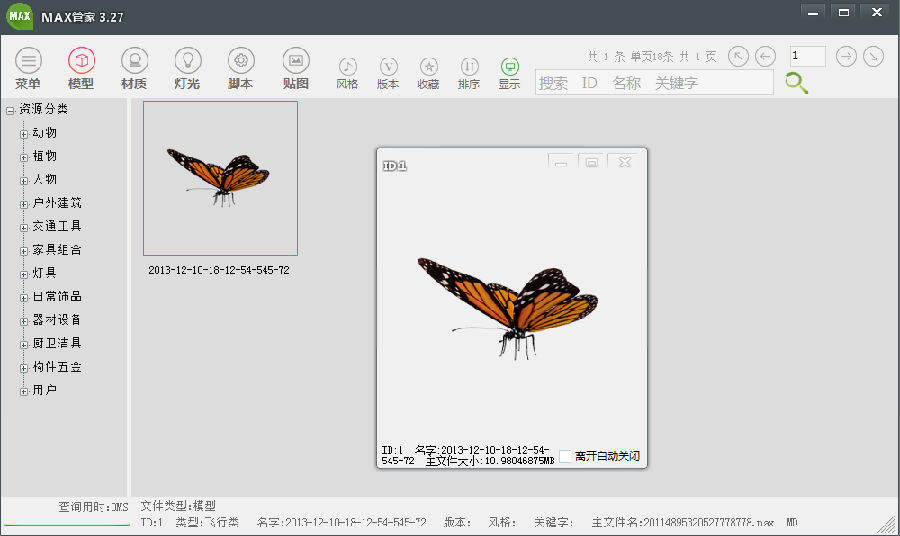
Task: Select 家具组合 in the category tree
Action: pyautogui.click(x=57, y=250)
